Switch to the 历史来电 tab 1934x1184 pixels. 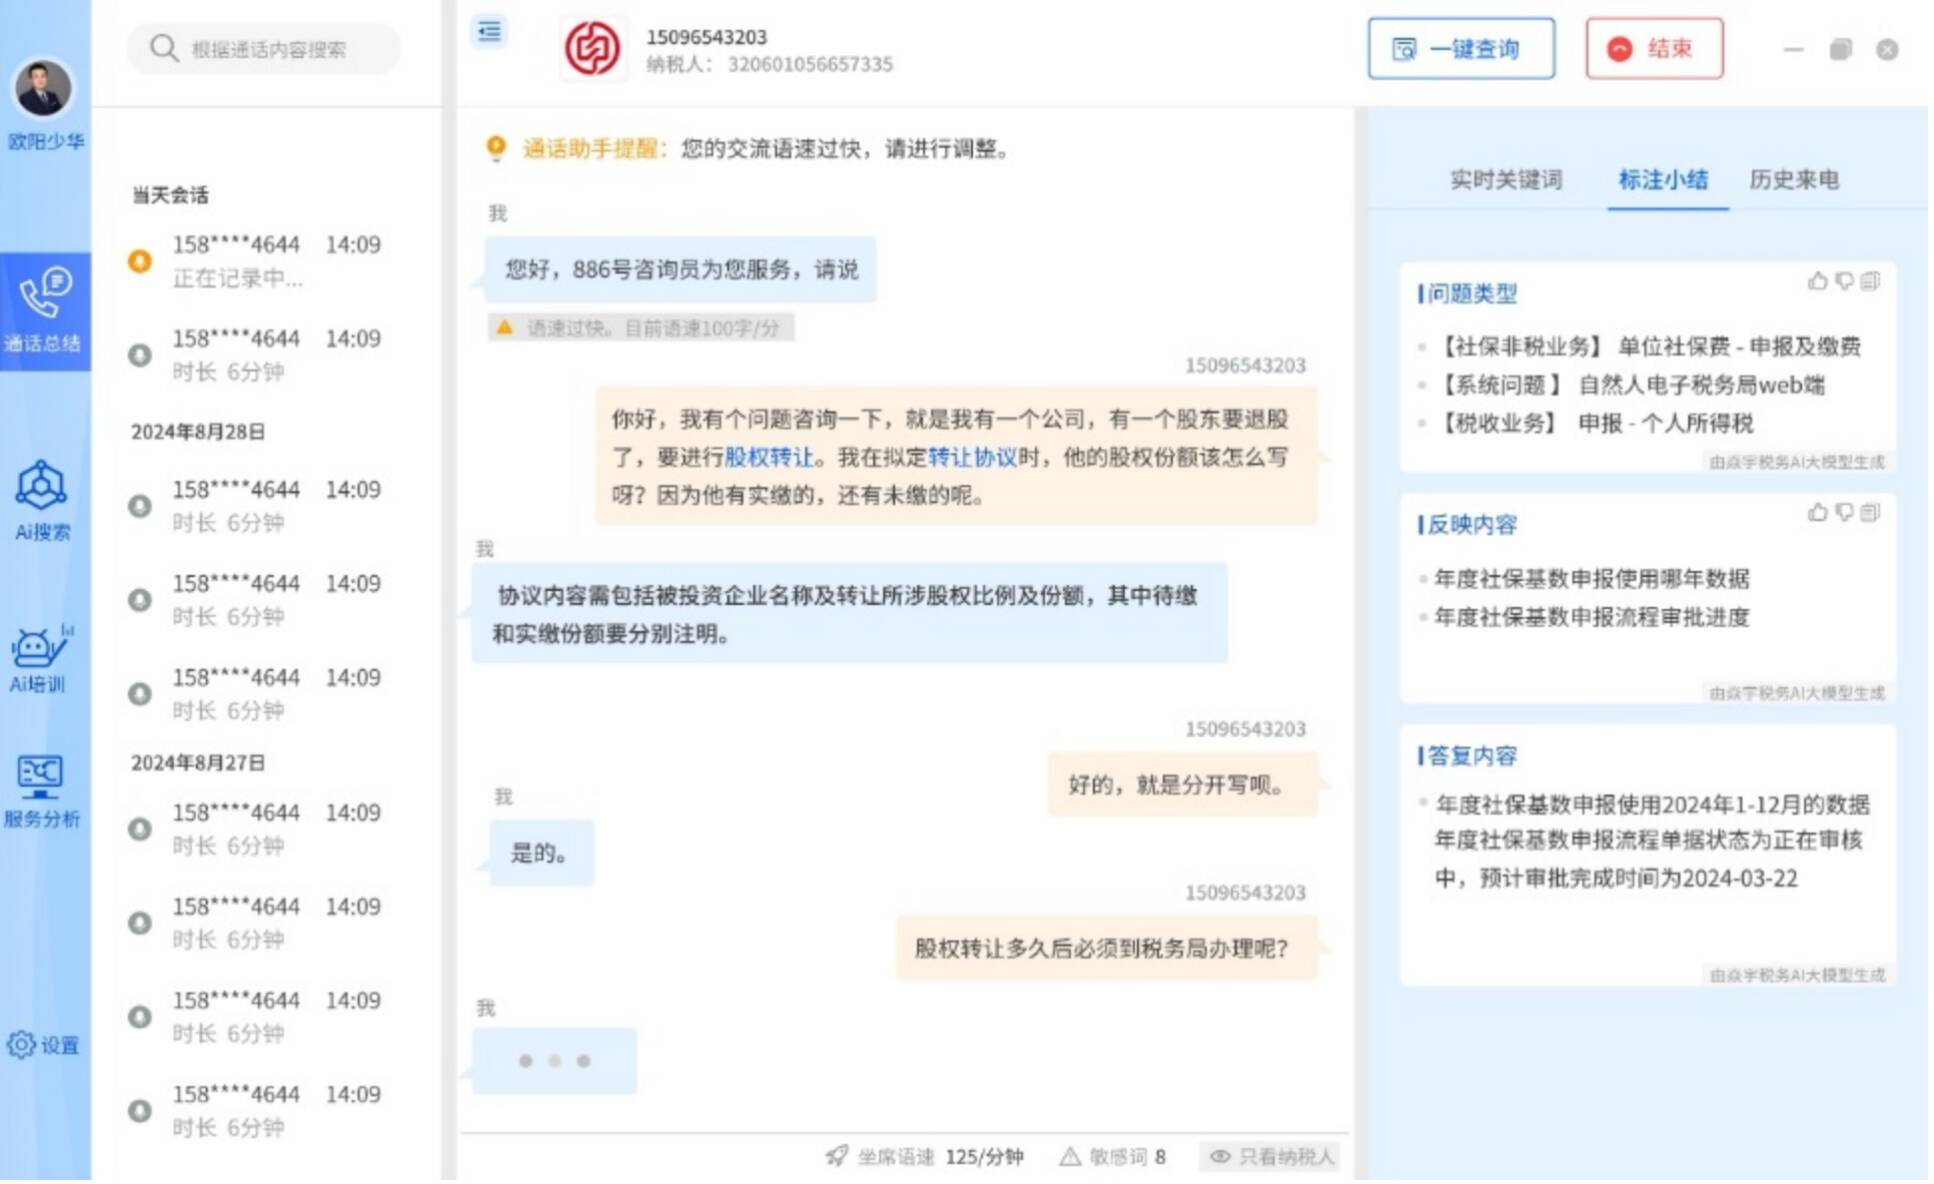1794,180
